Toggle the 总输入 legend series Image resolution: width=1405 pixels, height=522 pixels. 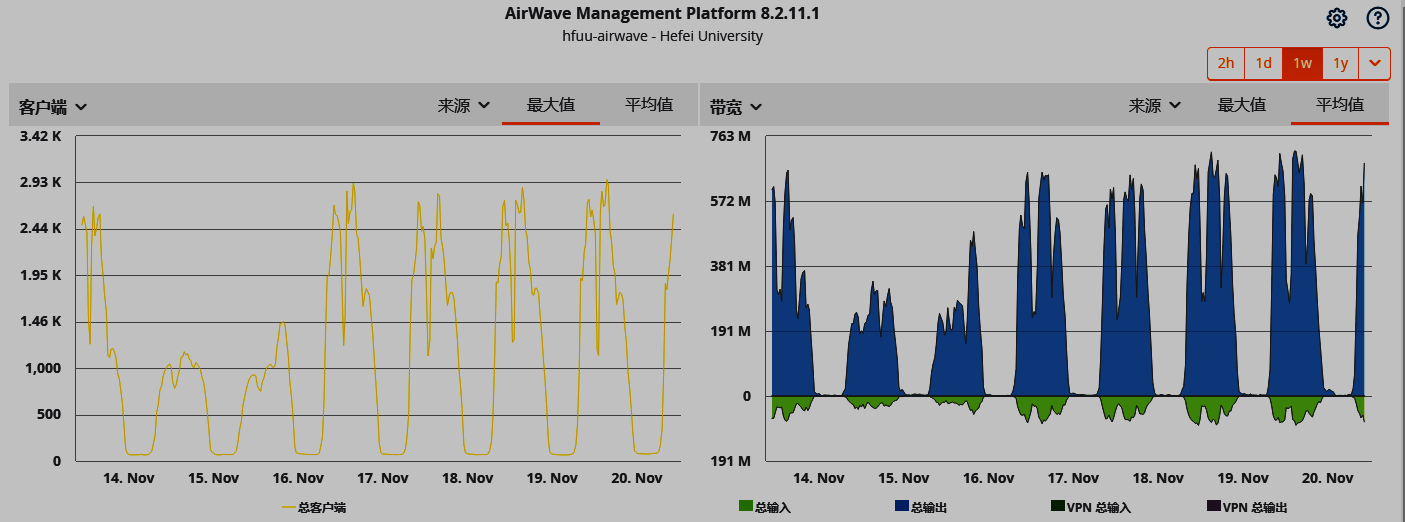[x=765, y=508]
